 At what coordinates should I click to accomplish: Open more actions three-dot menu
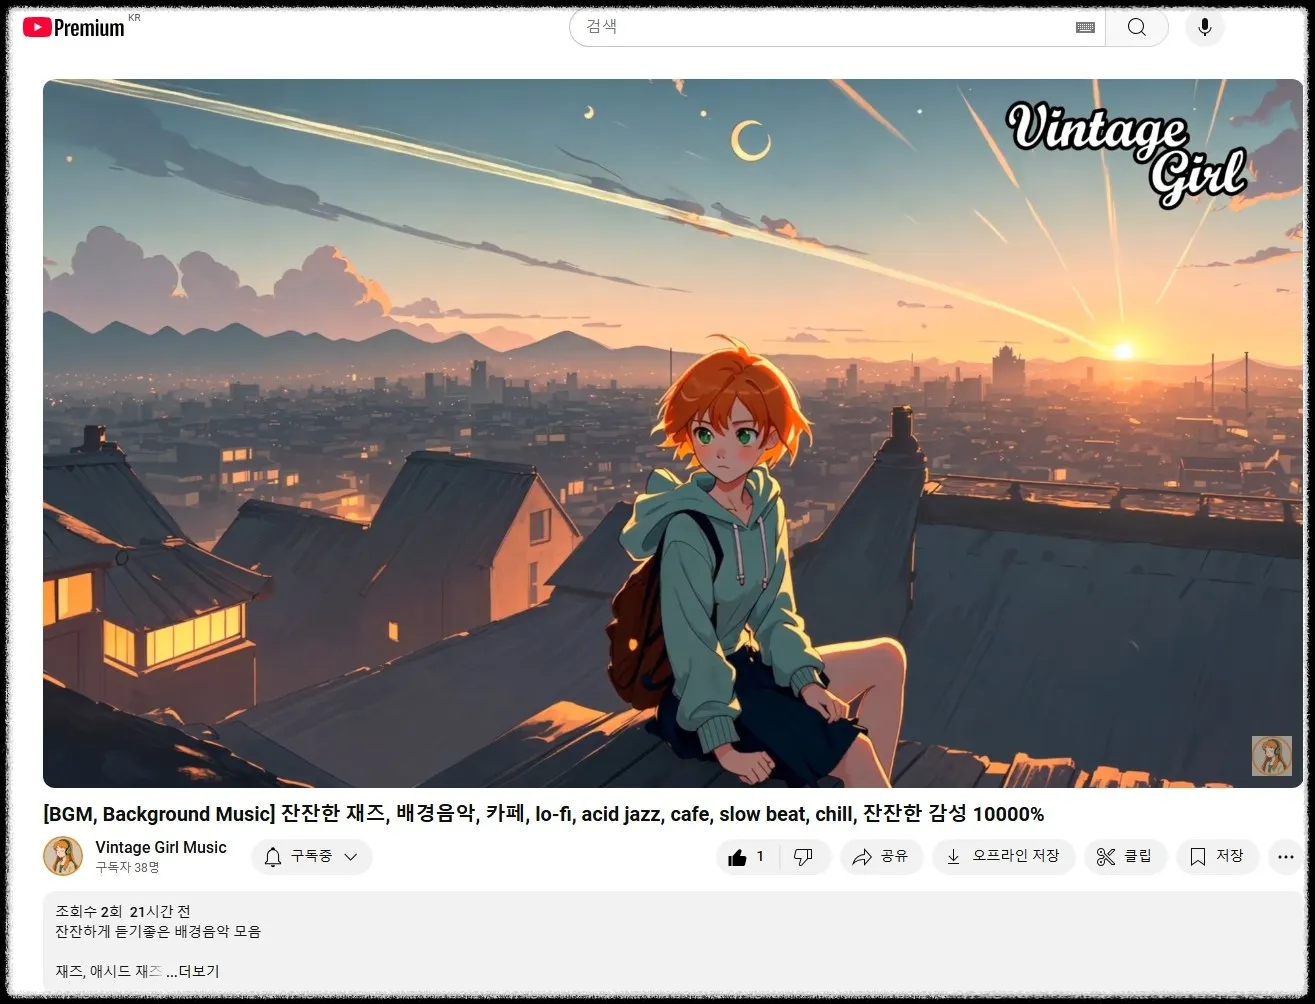click(1286, 857)
